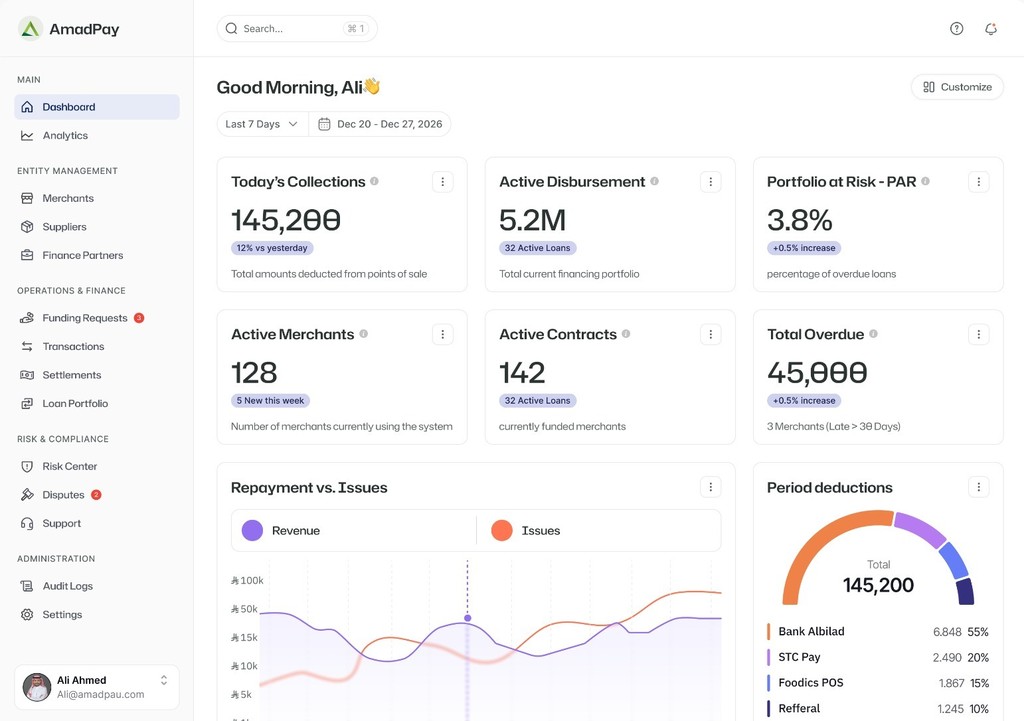Screen dimensions: 1024x721
Task: Open Funding Requests from sidebar
Action: pyautogui.click(x=84, y=318)
